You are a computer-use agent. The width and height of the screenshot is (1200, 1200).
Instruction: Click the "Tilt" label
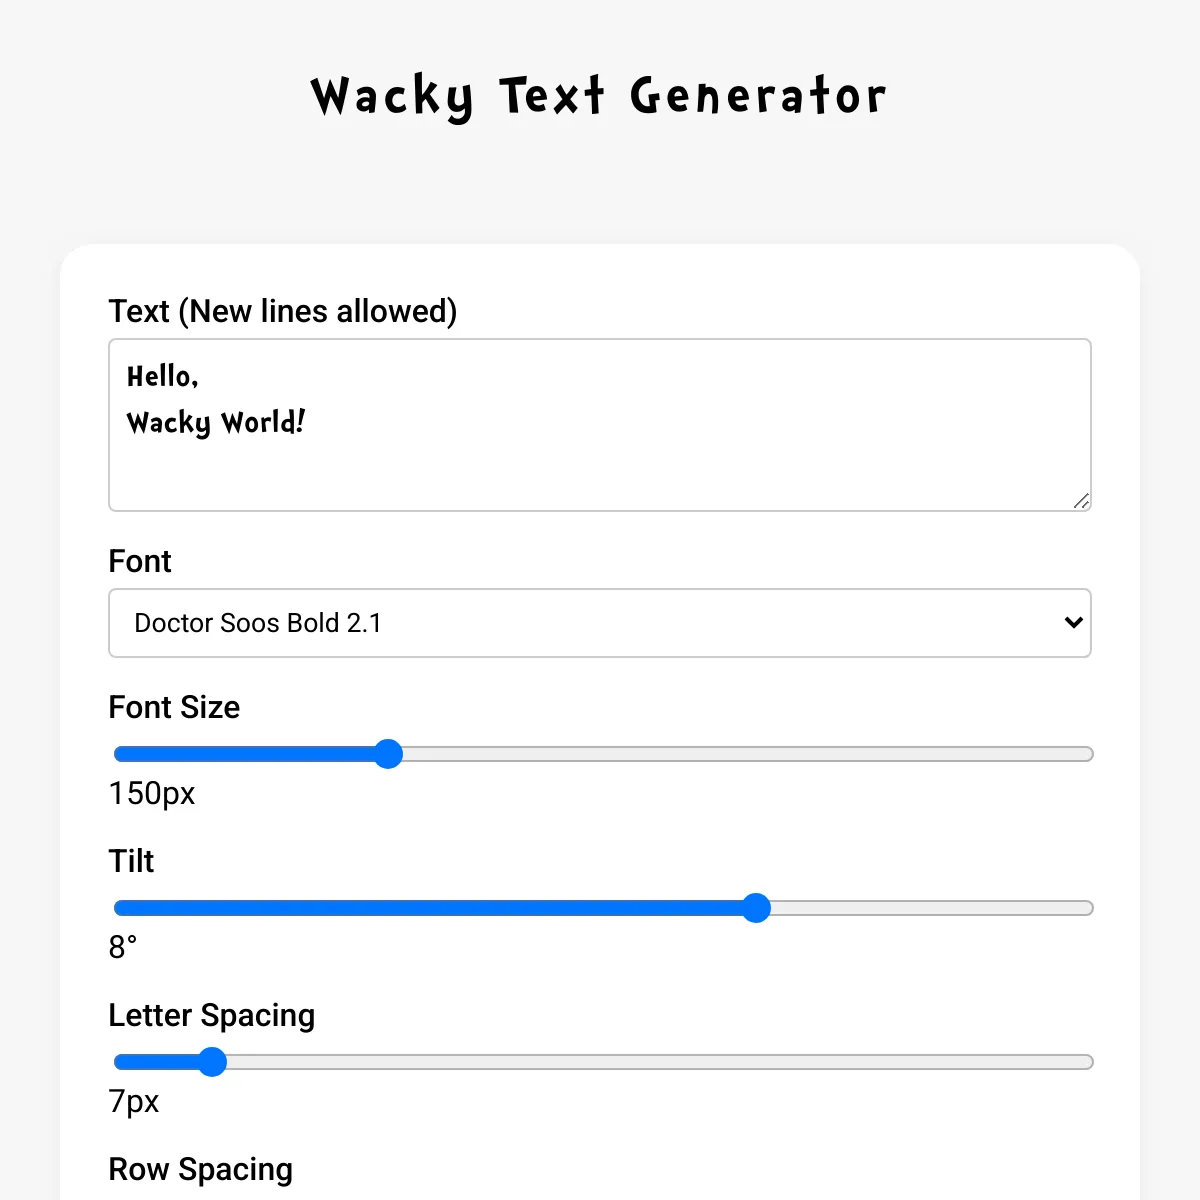click(131, 861)
